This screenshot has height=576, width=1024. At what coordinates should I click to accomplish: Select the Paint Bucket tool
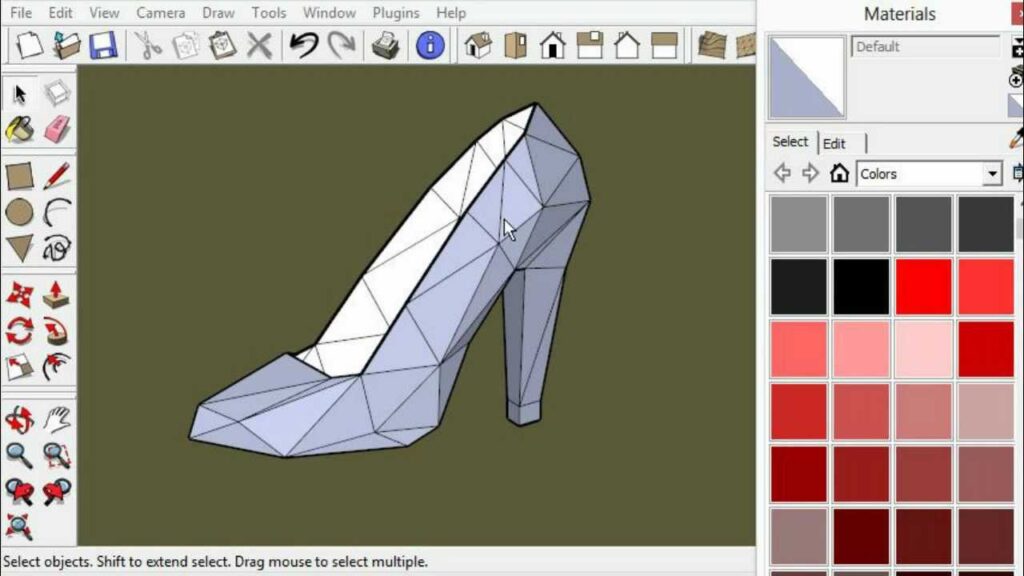(19, 129)
